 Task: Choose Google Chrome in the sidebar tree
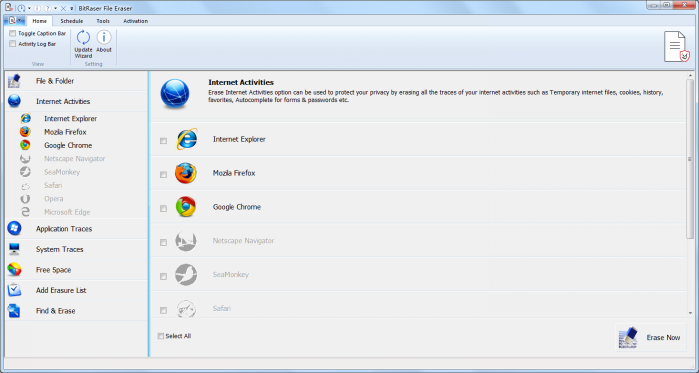point(68,145)
